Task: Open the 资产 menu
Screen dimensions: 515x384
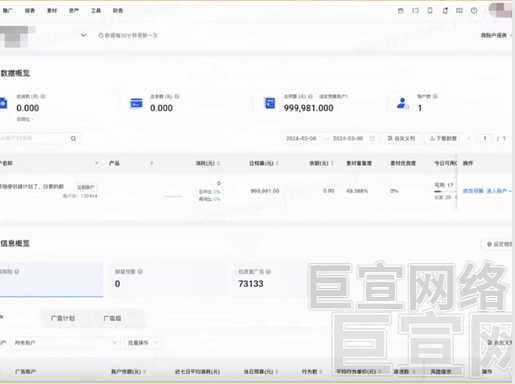Action: coord(74,11)
